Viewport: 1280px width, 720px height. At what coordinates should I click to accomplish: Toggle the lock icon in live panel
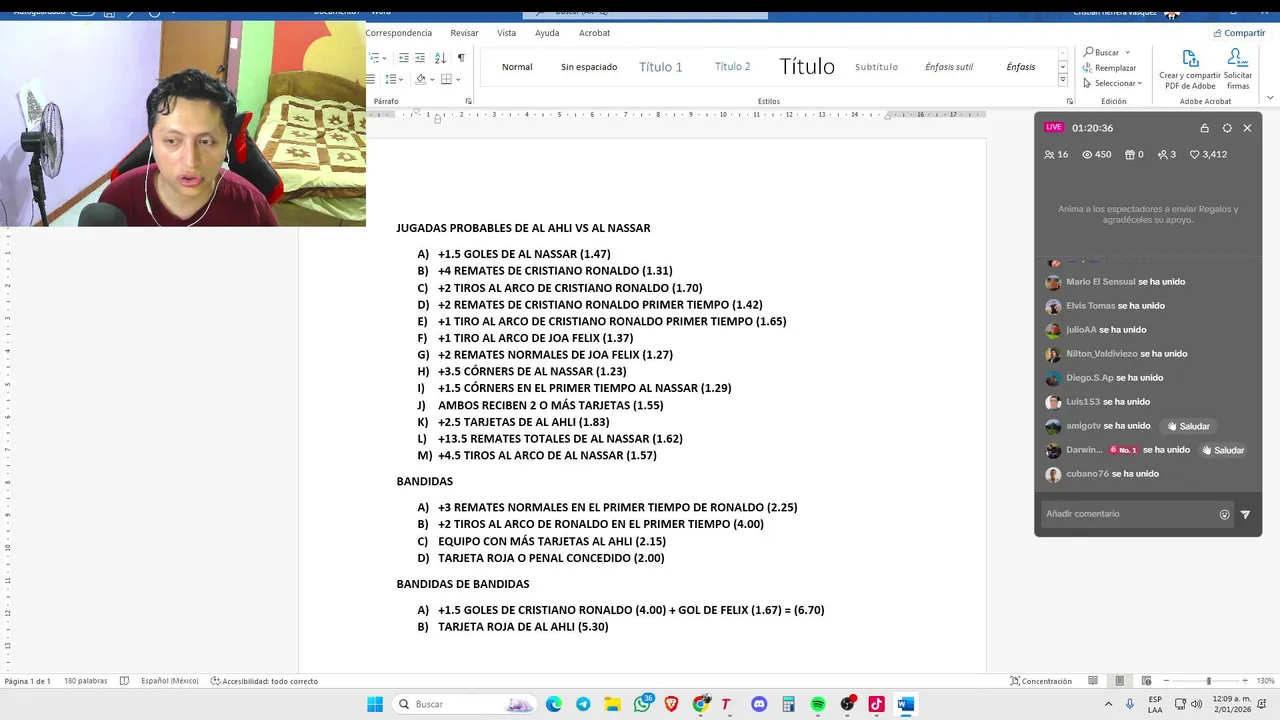[1204, 128]
